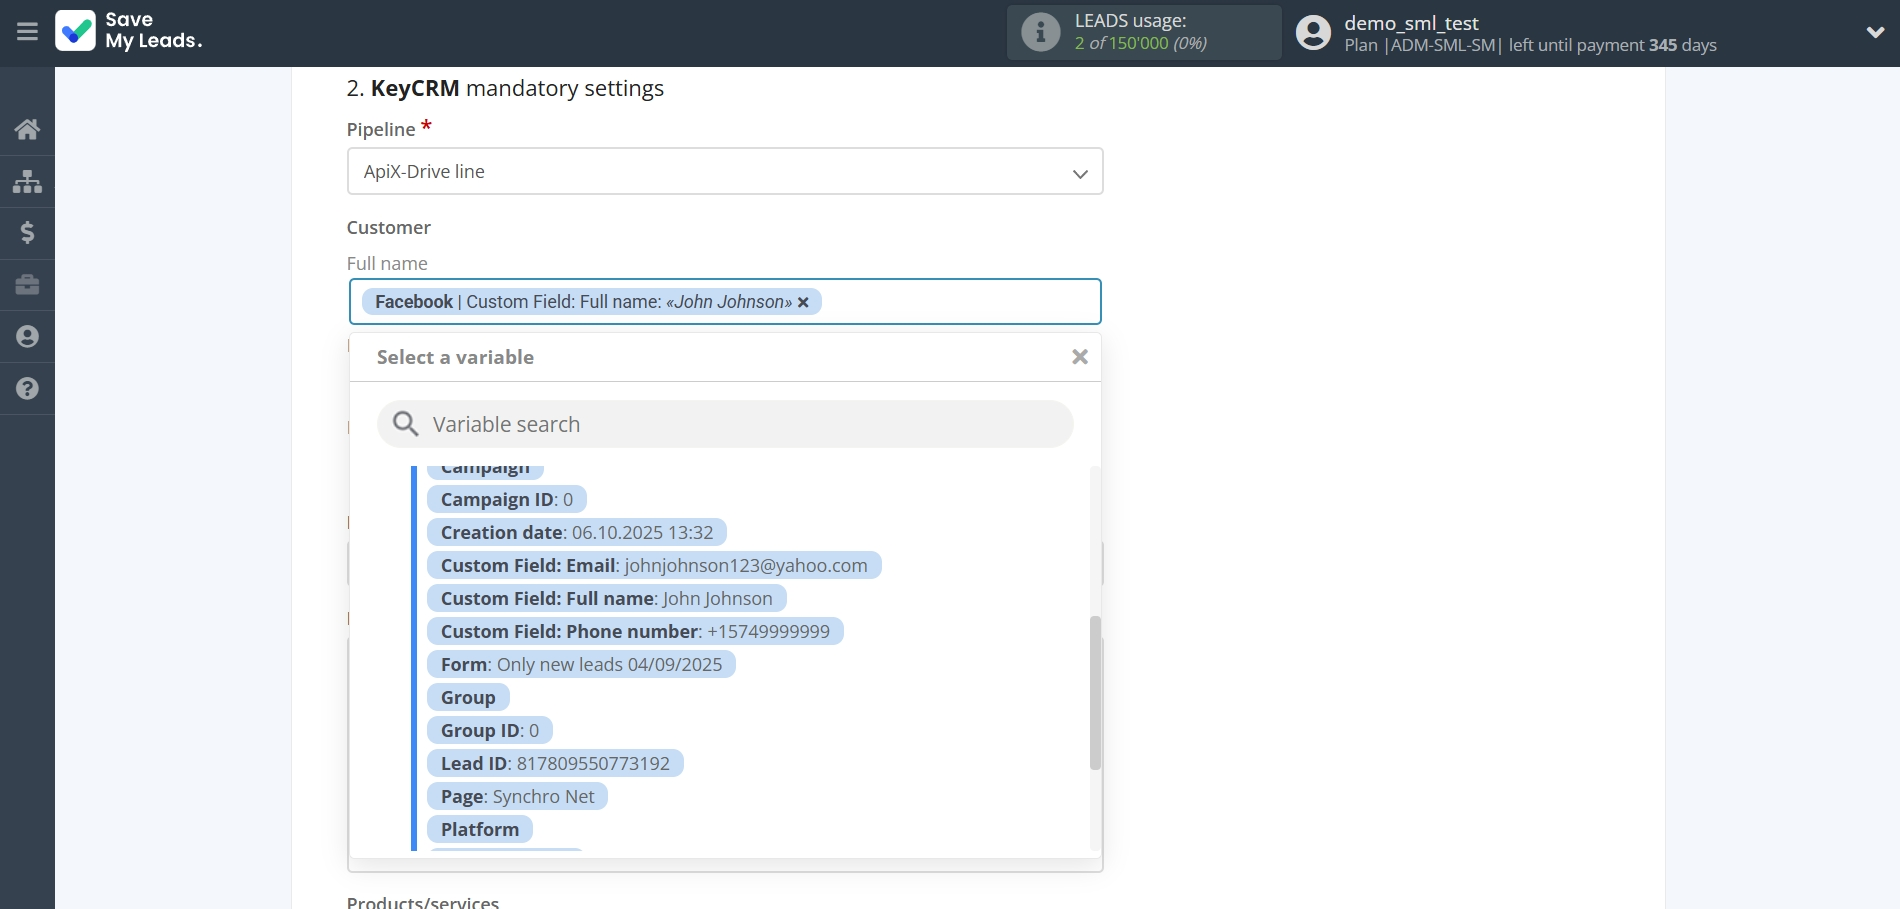Click inside the Variable search field
1900x909 pixels.
pyautogui.click(x=700, y=424)
